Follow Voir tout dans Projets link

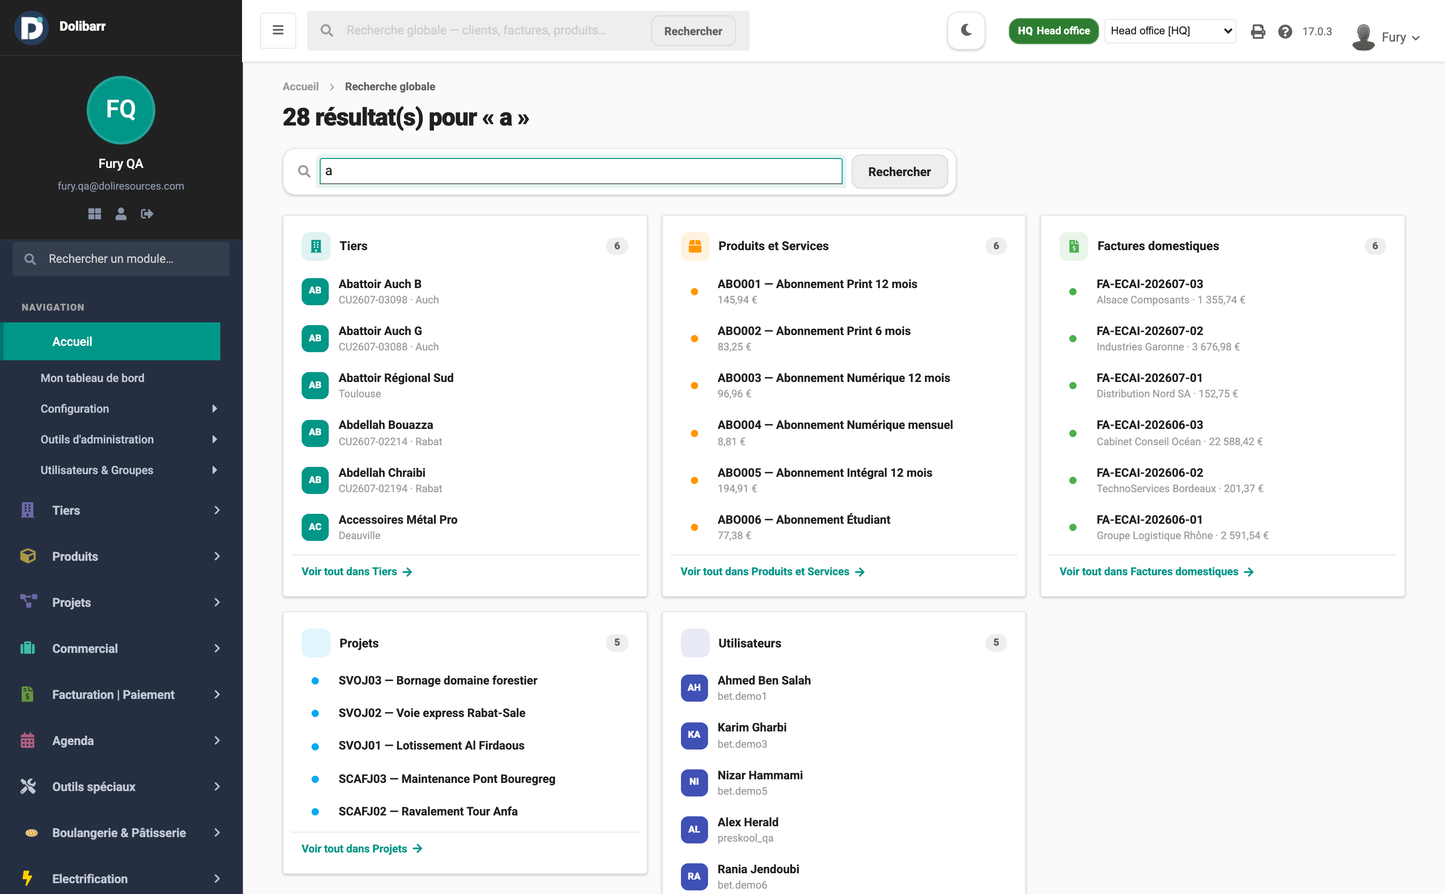click(x=362, y=849)
